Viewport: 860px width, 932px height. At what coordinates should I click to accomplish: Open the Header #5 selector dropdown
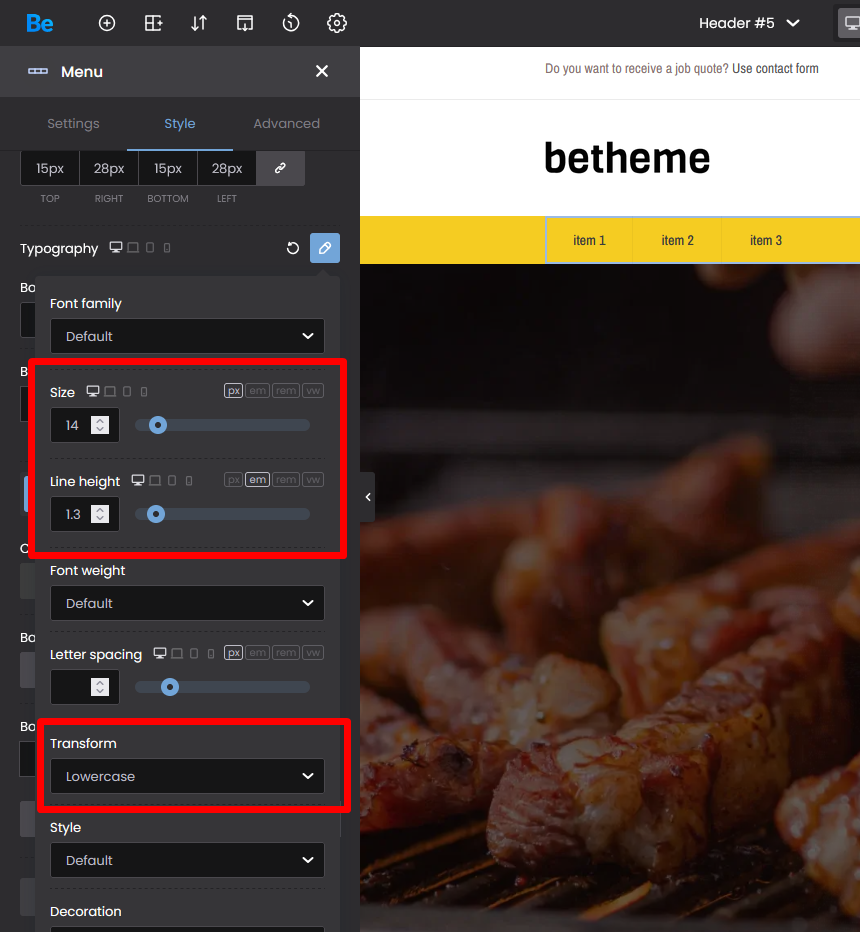[x=749, y=23]
